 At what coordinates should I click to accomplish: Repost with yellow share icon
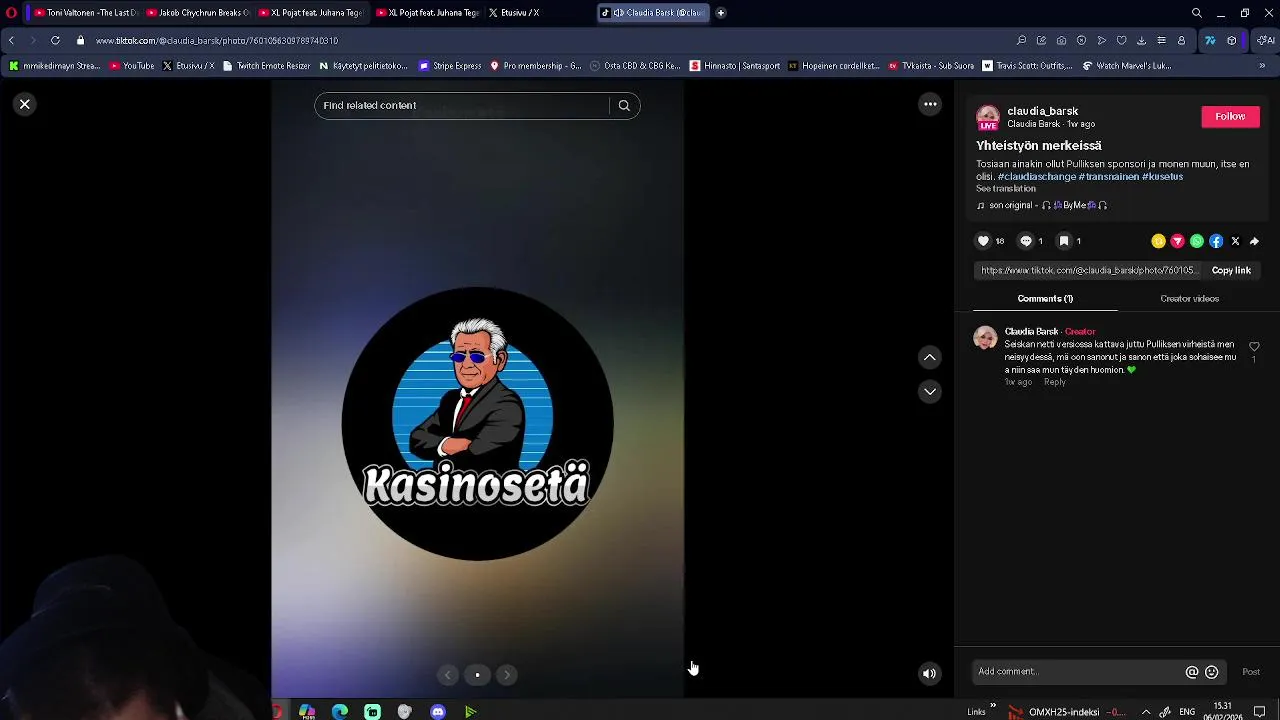pos(1158,241)
